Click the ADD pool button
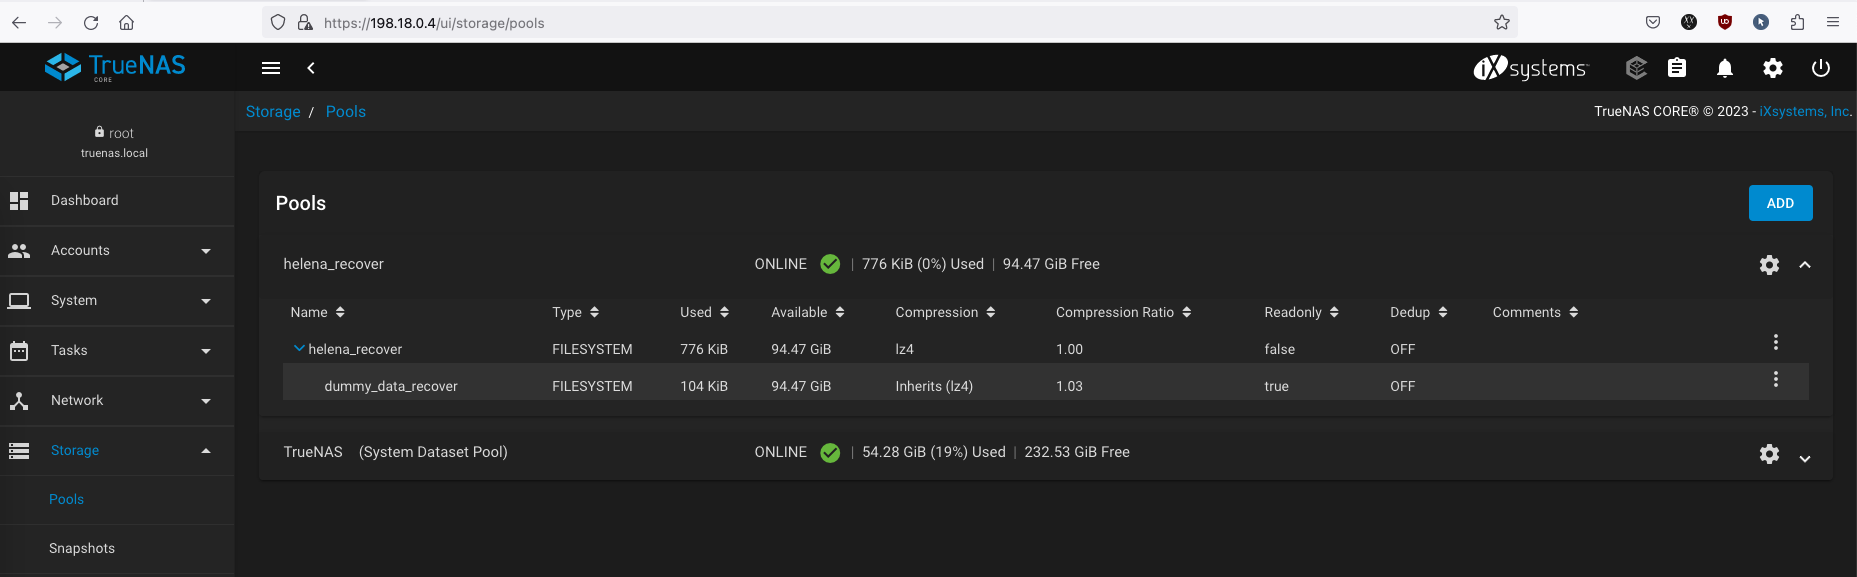 (1780, 203)
